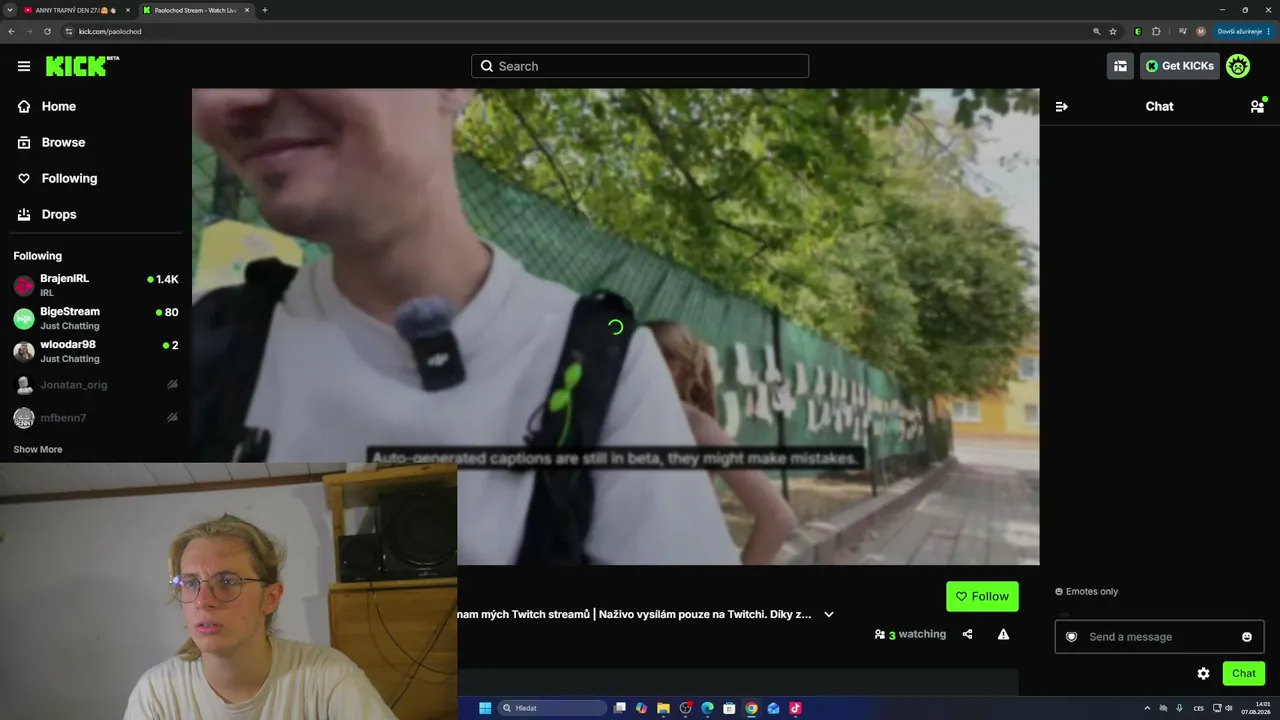Open mfbenn7's offline channel

[96, 417]
